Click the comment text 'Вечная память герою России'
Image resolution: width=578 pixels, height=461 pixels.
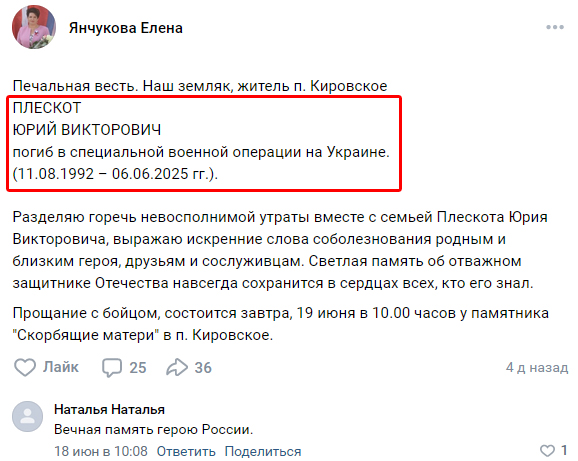tap(153, 430)
